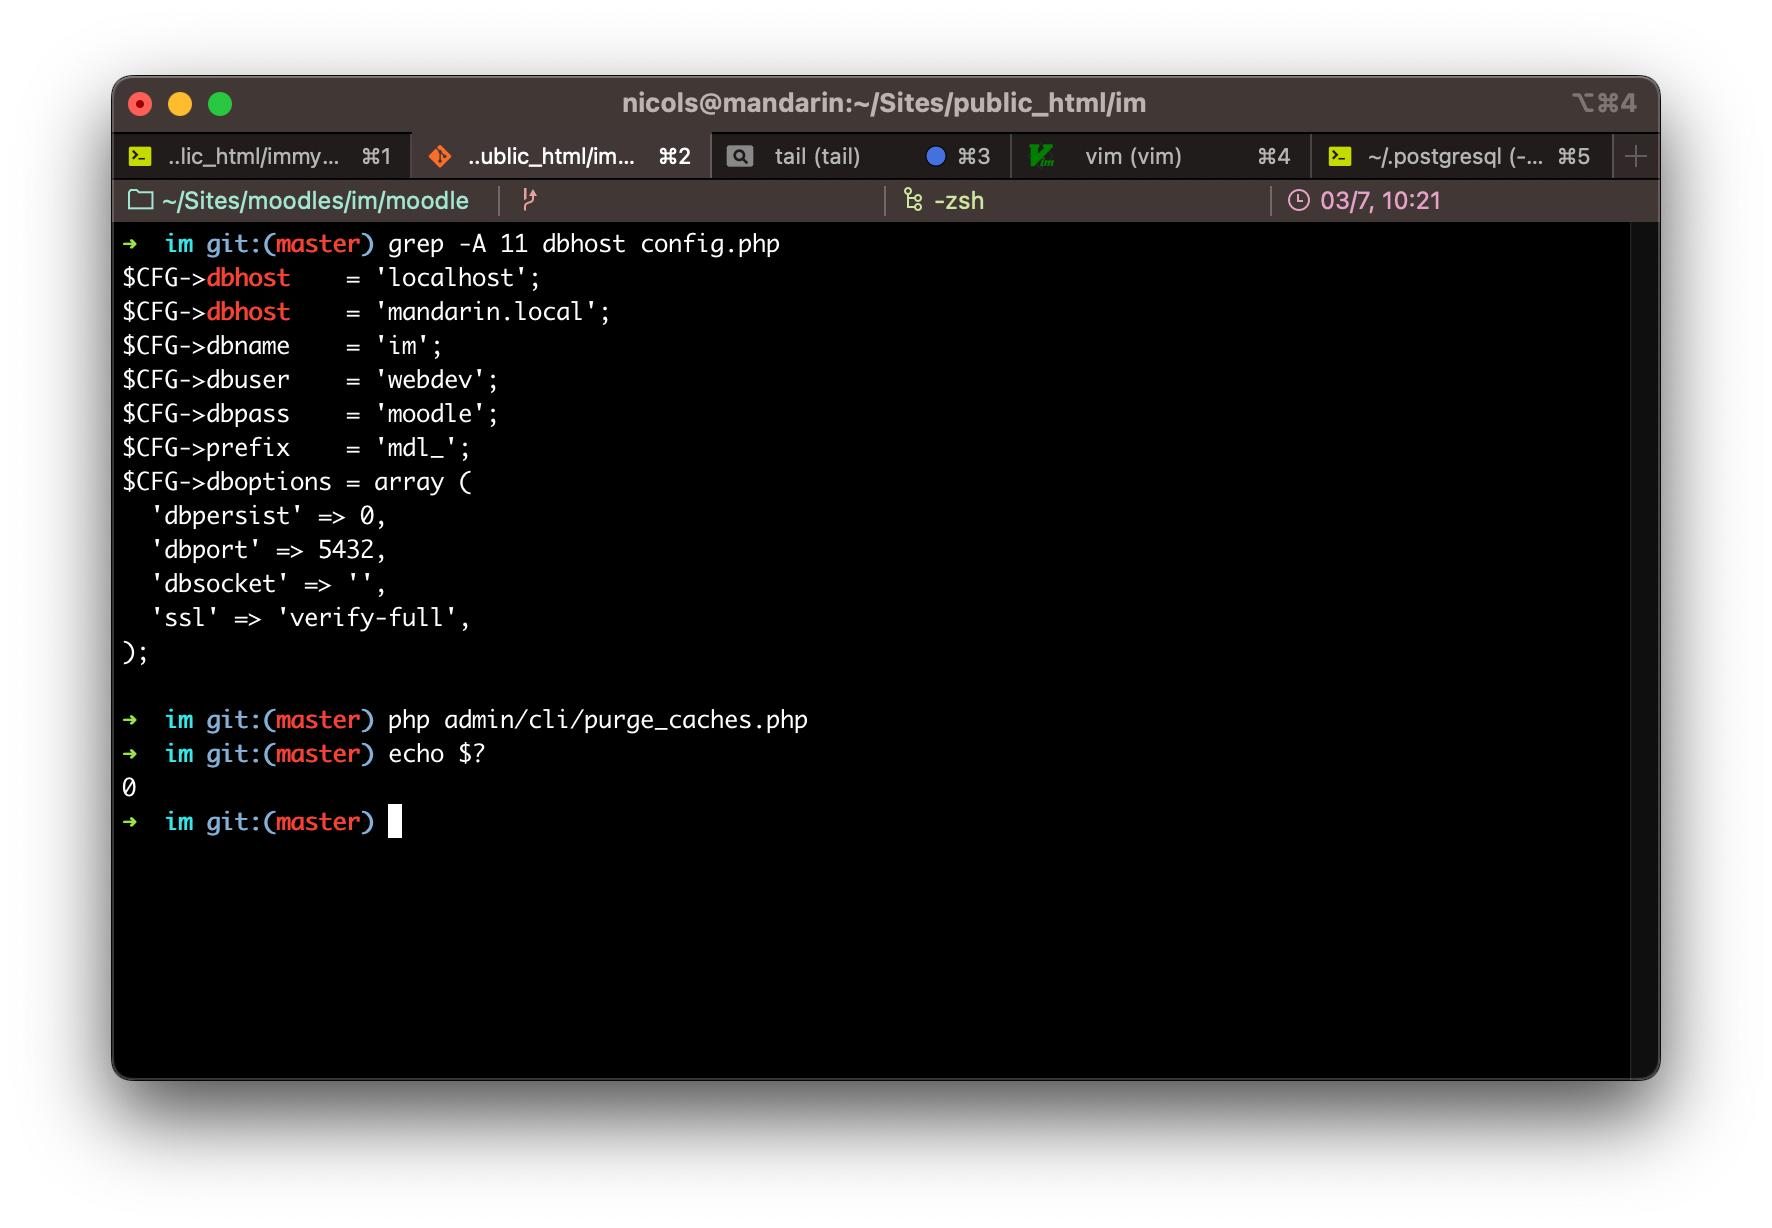Click the git icon on second tab
Viewport: 1772px width, 1228px height.
(x=439, y=156)
